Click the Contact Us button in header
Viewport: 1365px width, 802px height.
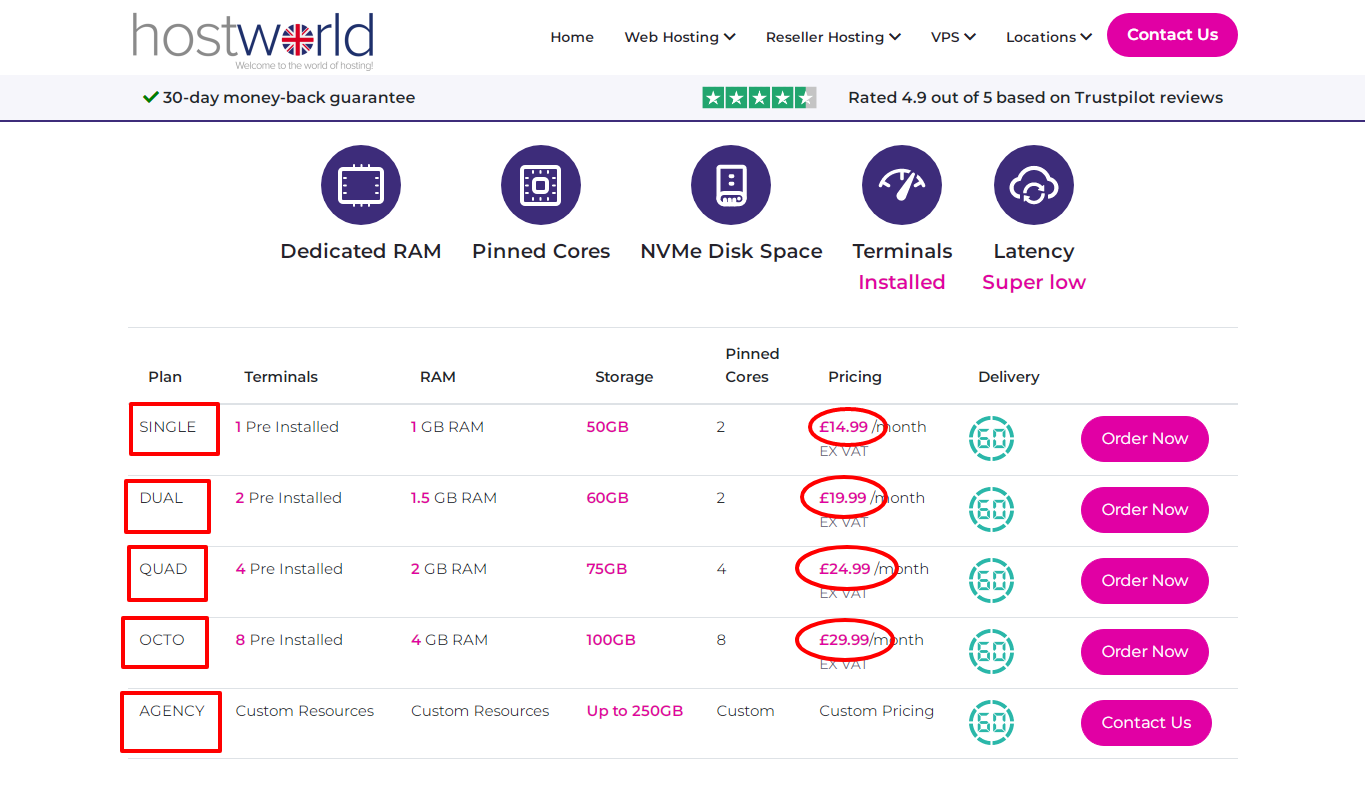tap(1172, 35)
